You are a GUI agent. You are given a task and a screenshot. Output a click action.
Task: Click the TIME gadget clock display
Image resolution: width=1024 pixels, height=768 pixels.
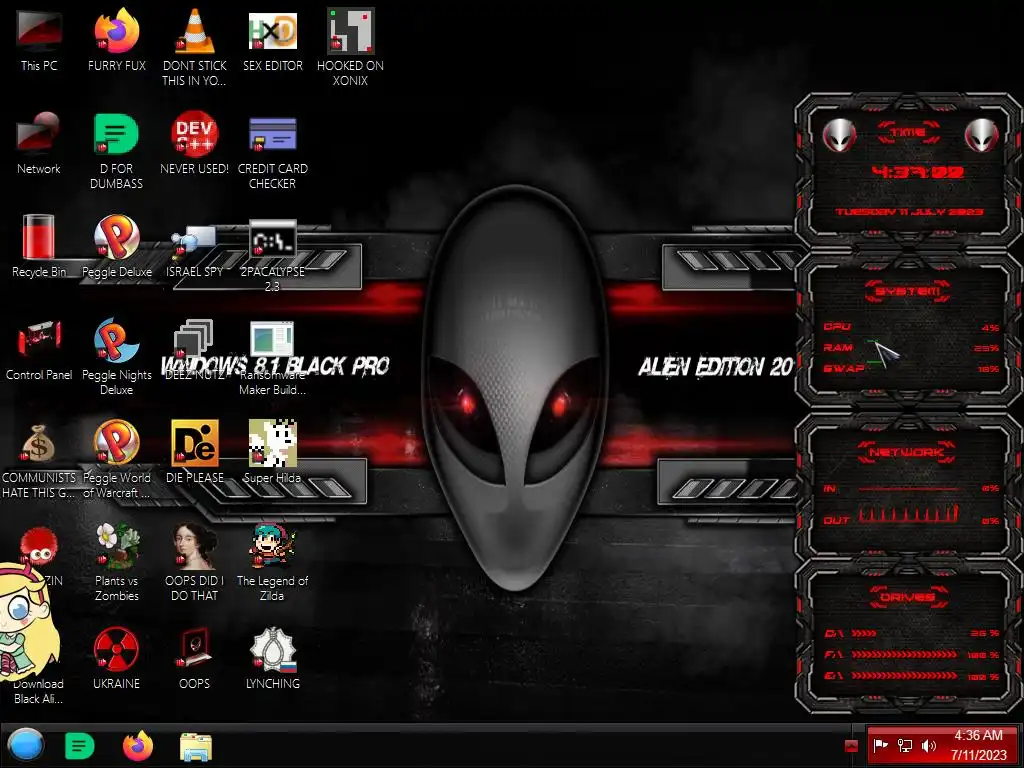point(917,172)
